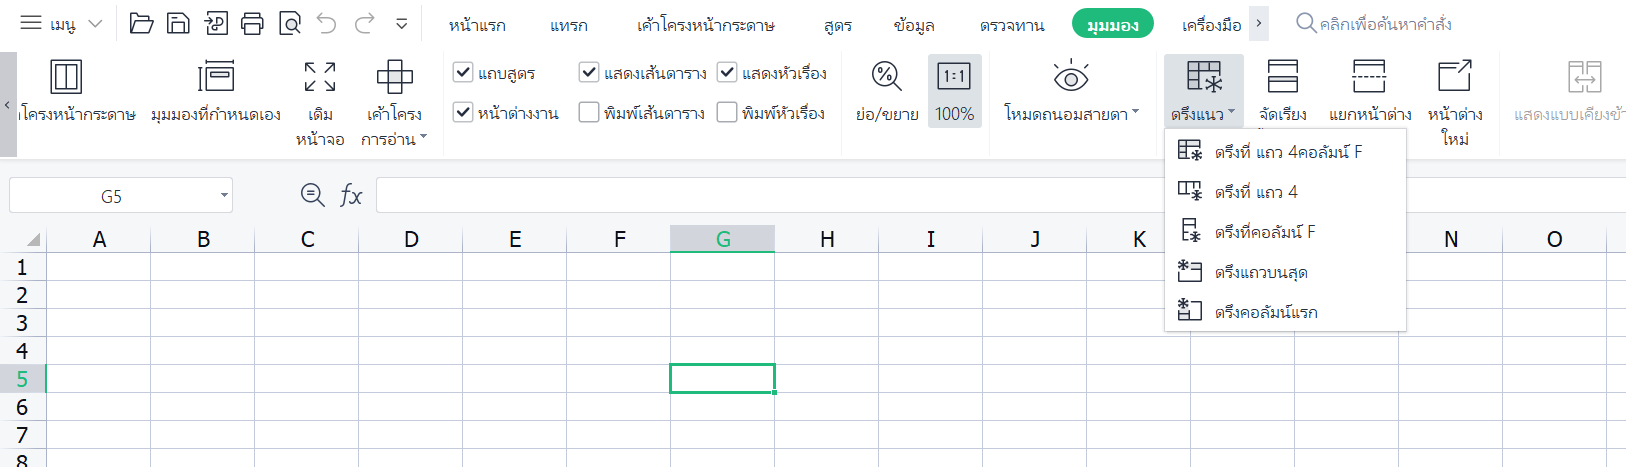1626x467 pixels.
Task: Select column H header
Action: [x=827, y=239]
